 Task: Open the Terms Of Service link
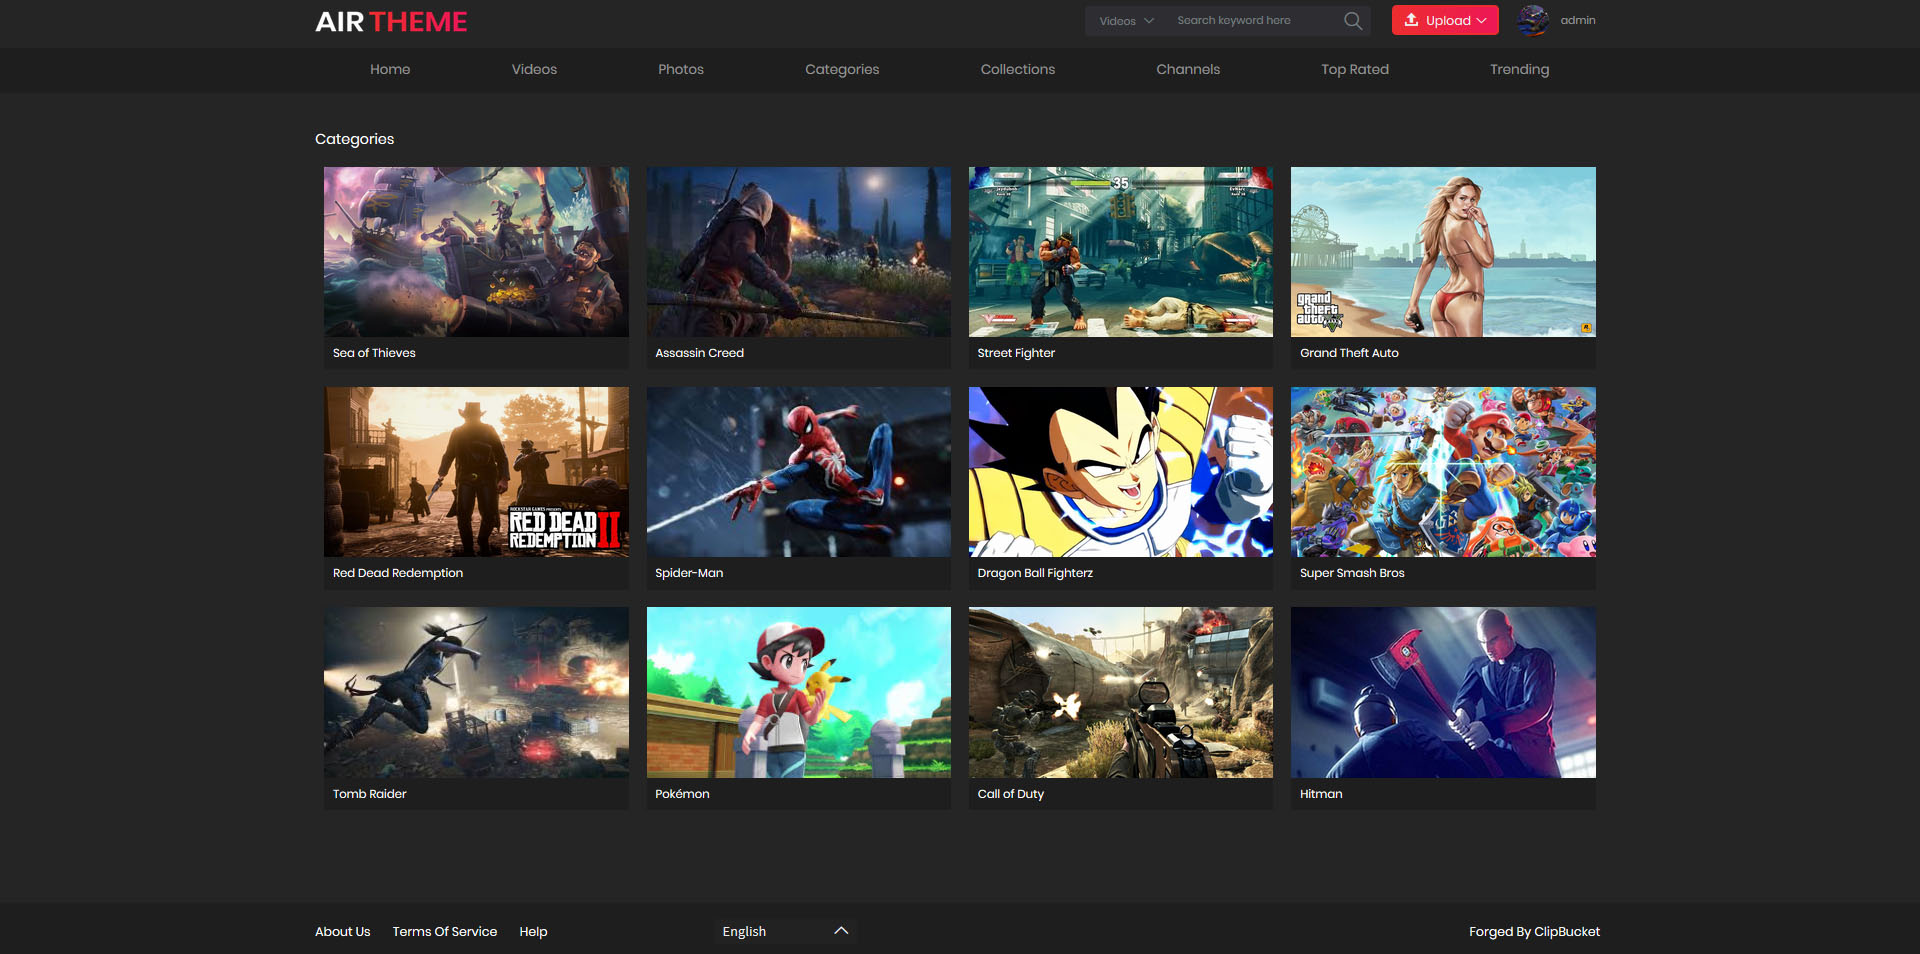(444, 931)
